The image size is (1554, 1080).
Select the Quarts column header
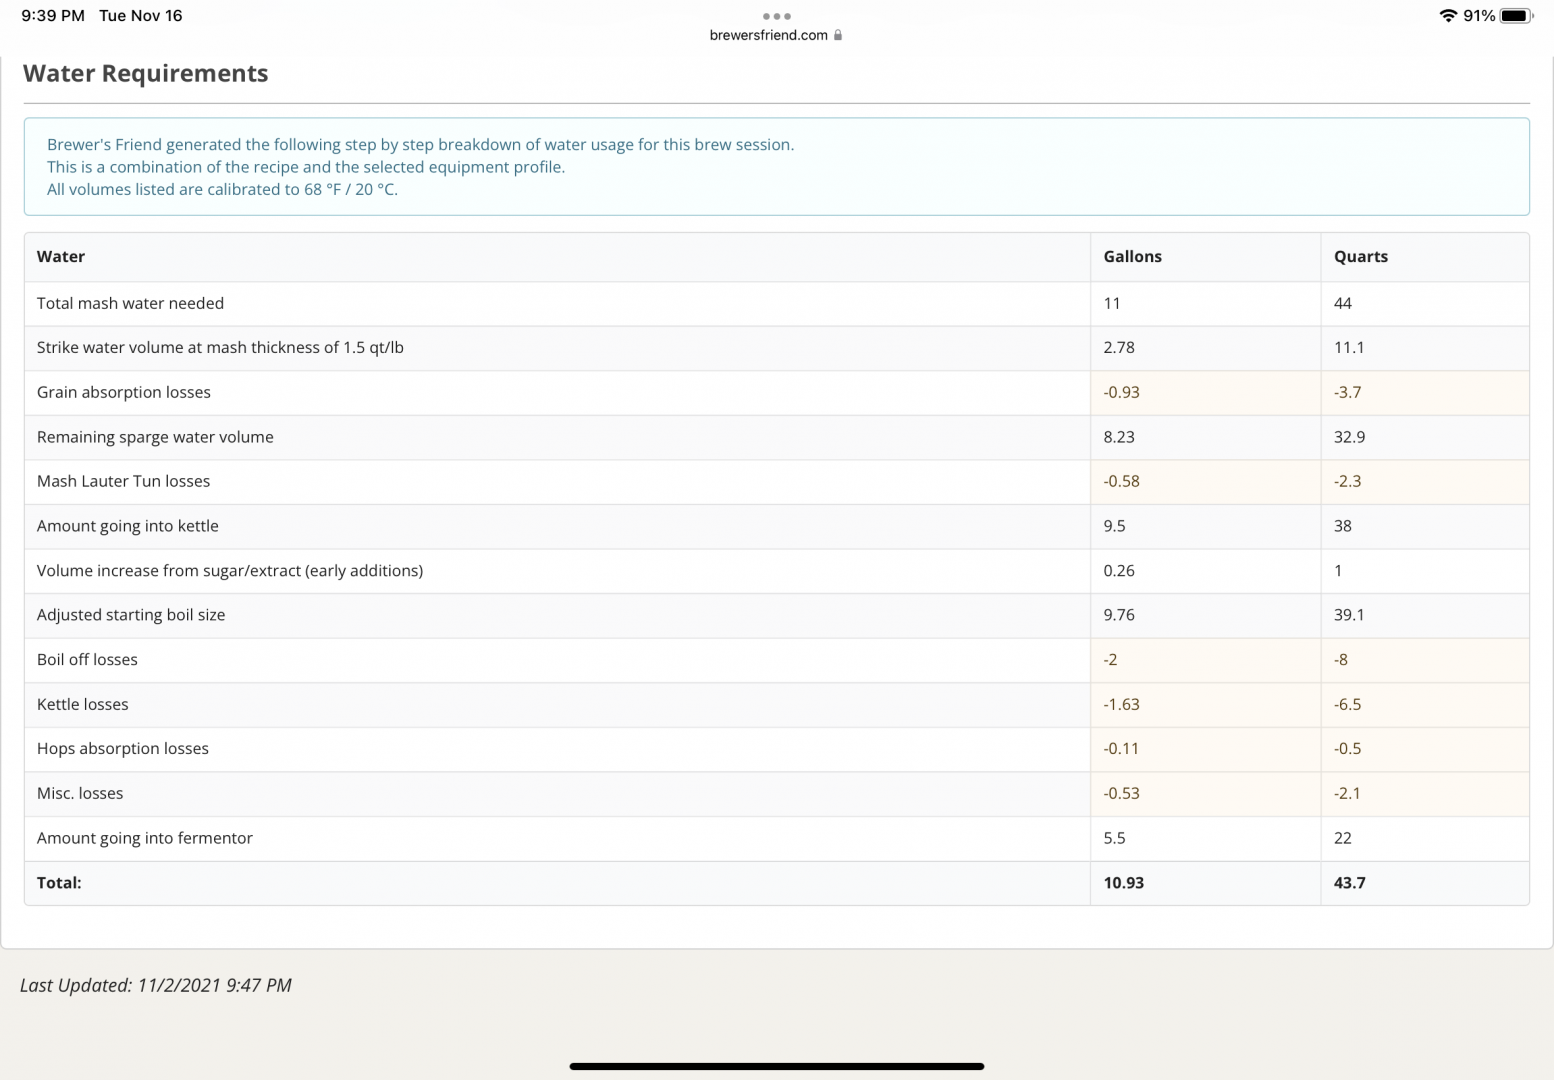click(x=1360, y=257)
